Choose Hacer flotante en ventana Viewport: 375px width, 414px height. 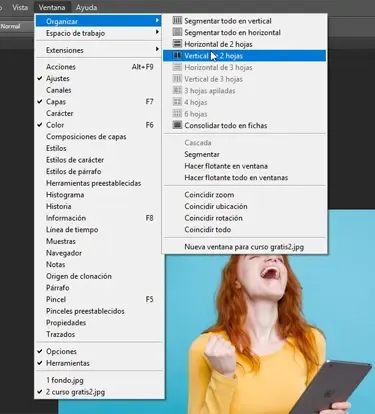[x=244, y=166]
